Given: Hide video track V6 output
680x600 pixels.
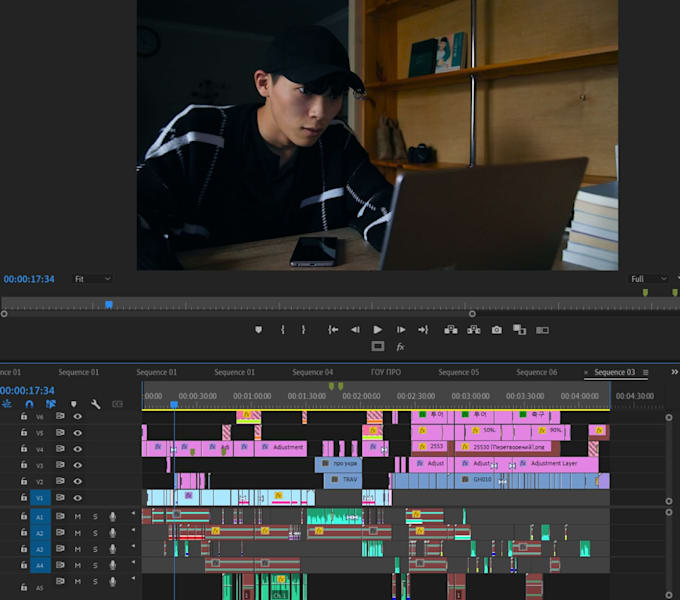Looking at the screenshot, I should (x=78, y=416).
